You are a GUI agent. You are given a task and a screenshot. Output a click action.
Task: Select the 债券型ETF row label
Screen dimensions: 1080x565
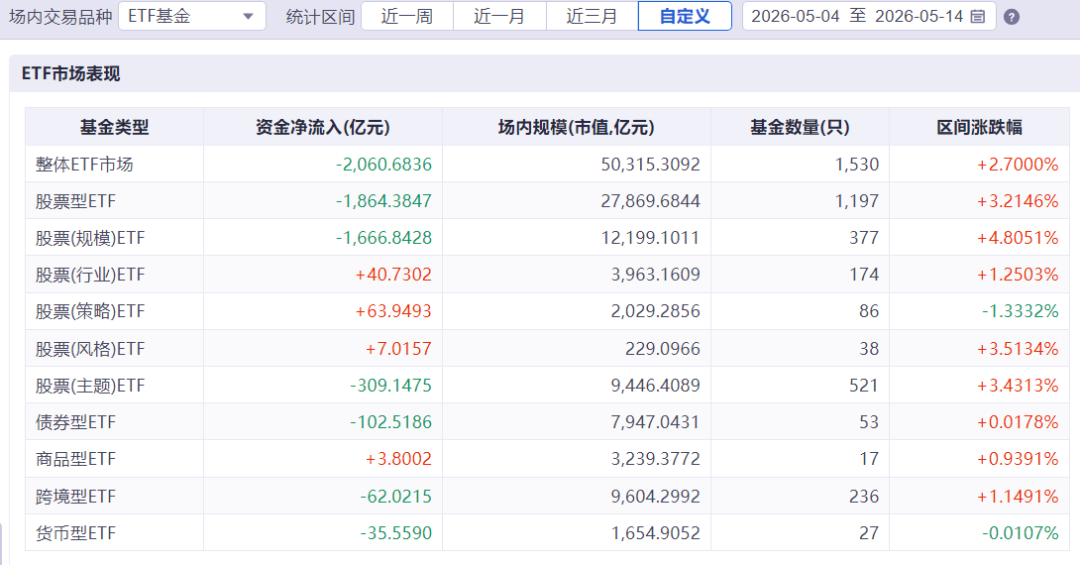(x=76, y=422)
